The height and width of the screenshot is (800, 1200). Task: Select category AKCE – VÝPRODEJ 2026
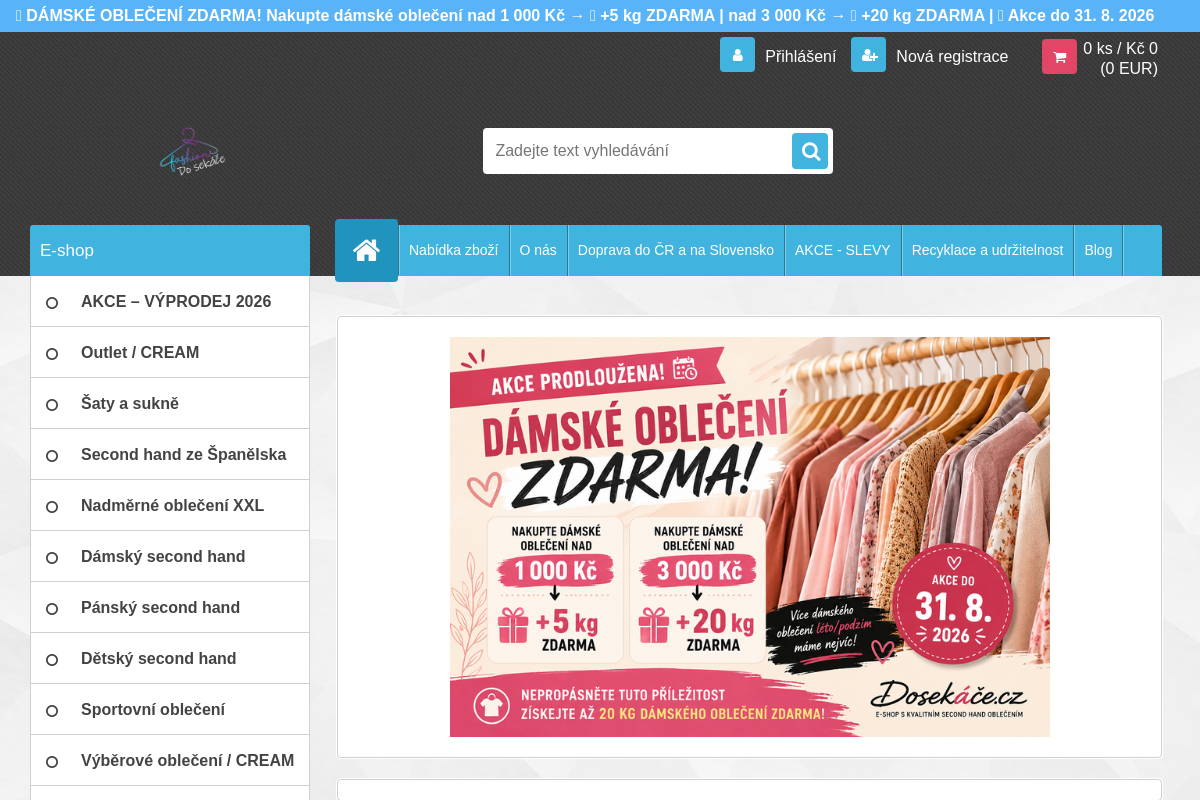pyautogui.click(x=170, y=301)
